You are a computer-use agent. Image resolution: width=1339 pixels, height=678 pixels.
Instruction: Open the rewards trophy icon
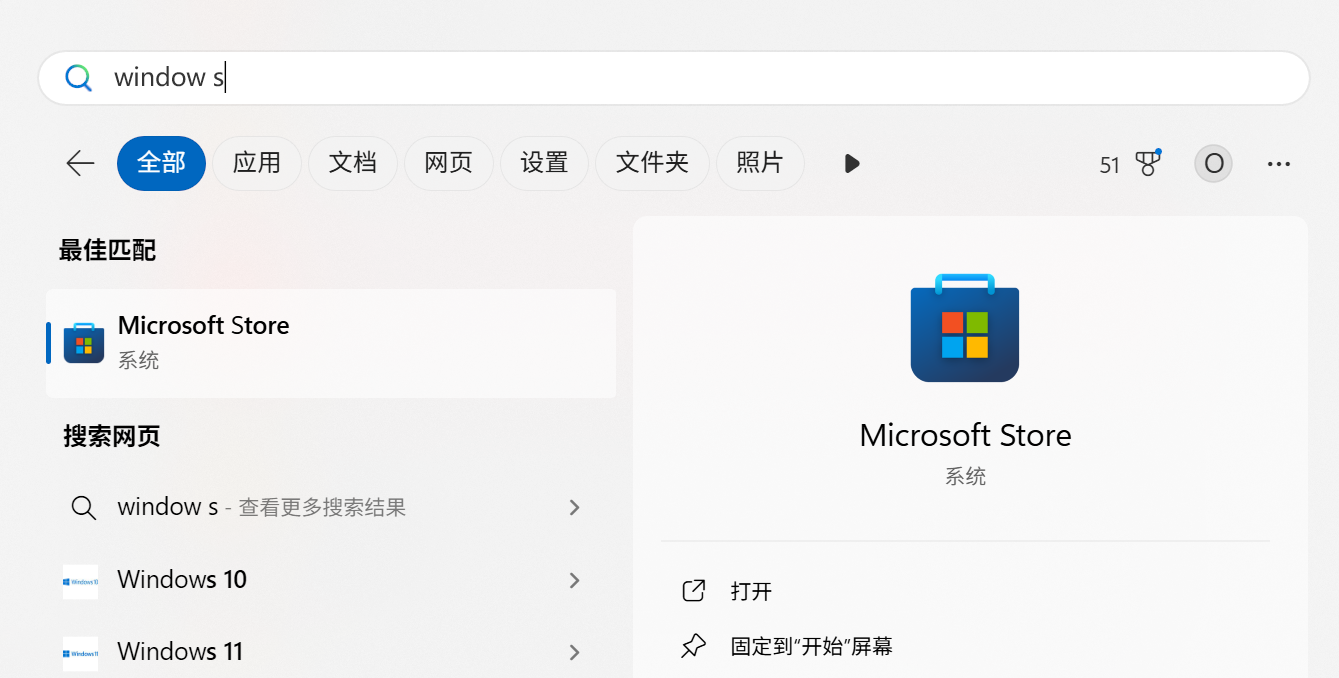(1148, 163)
